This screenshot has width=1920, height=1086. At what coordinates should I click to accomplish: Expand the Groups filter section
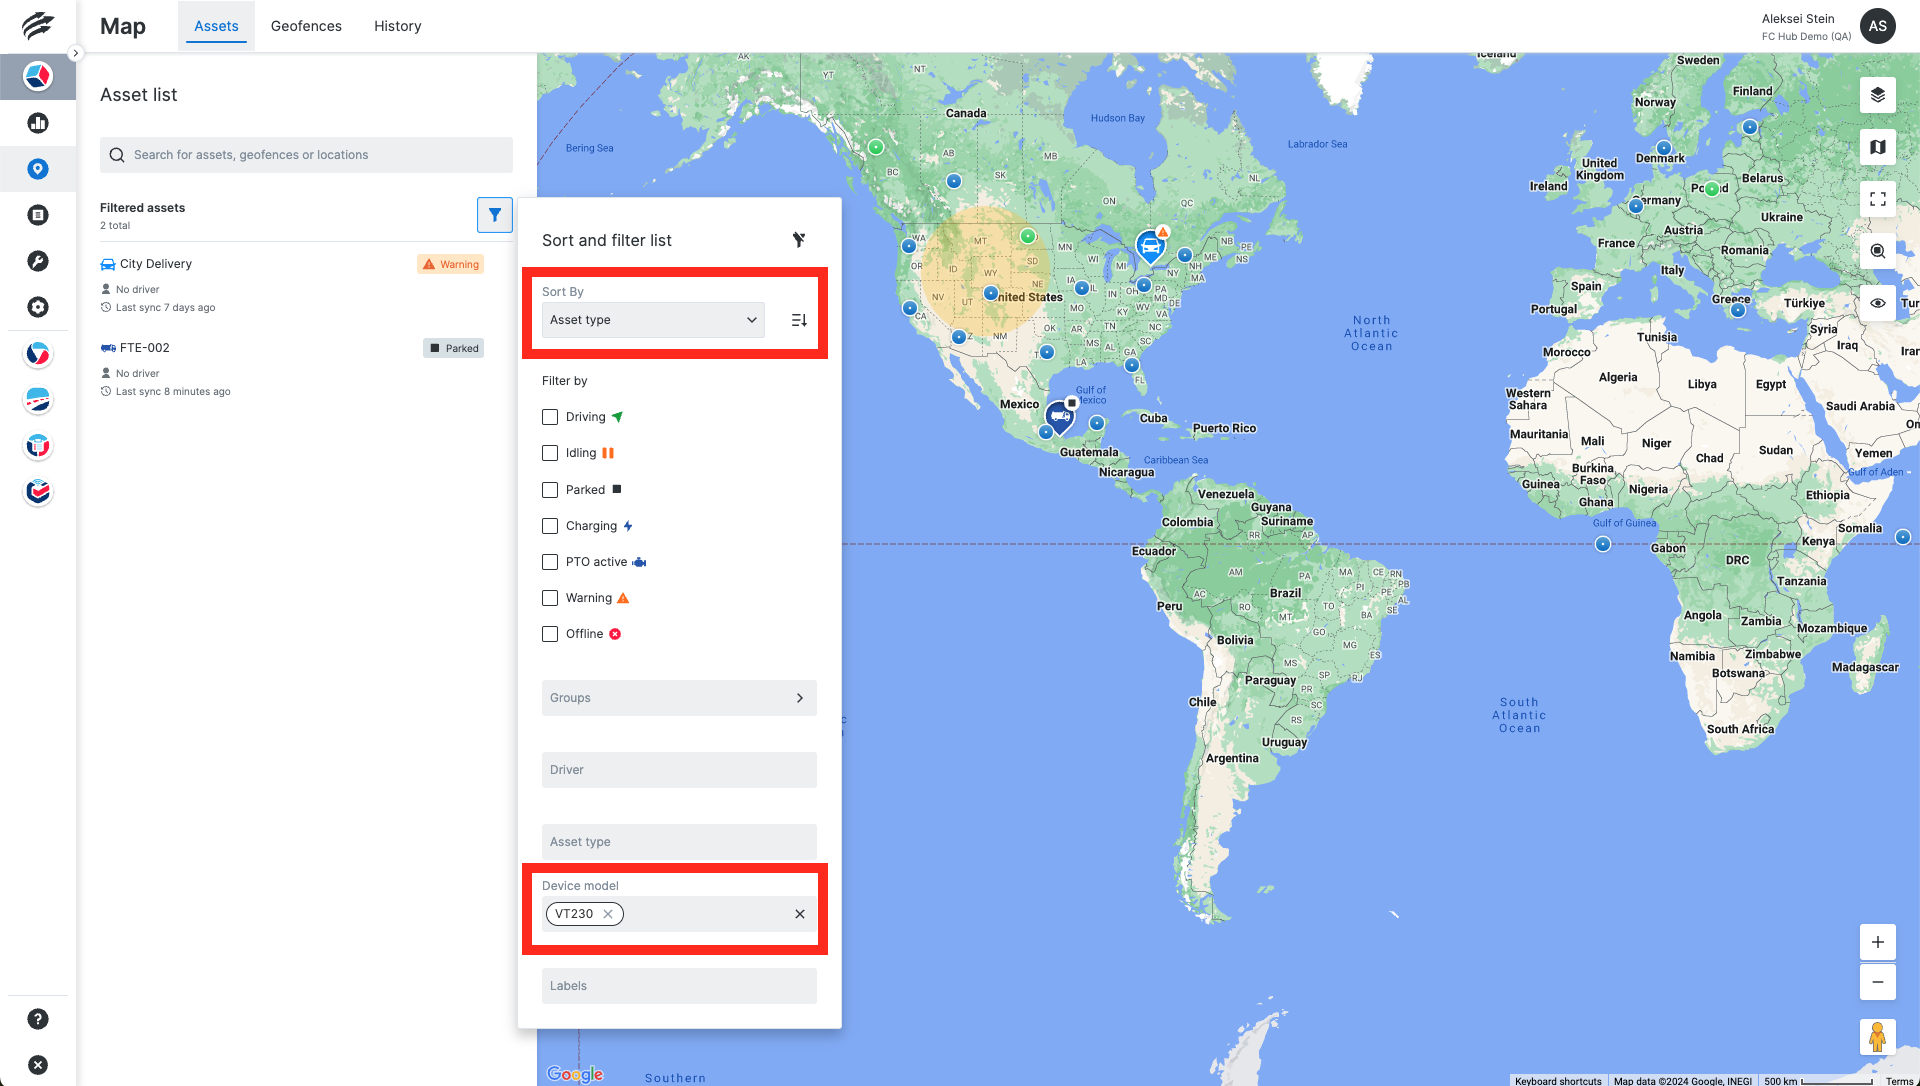[x=679, y=698]
